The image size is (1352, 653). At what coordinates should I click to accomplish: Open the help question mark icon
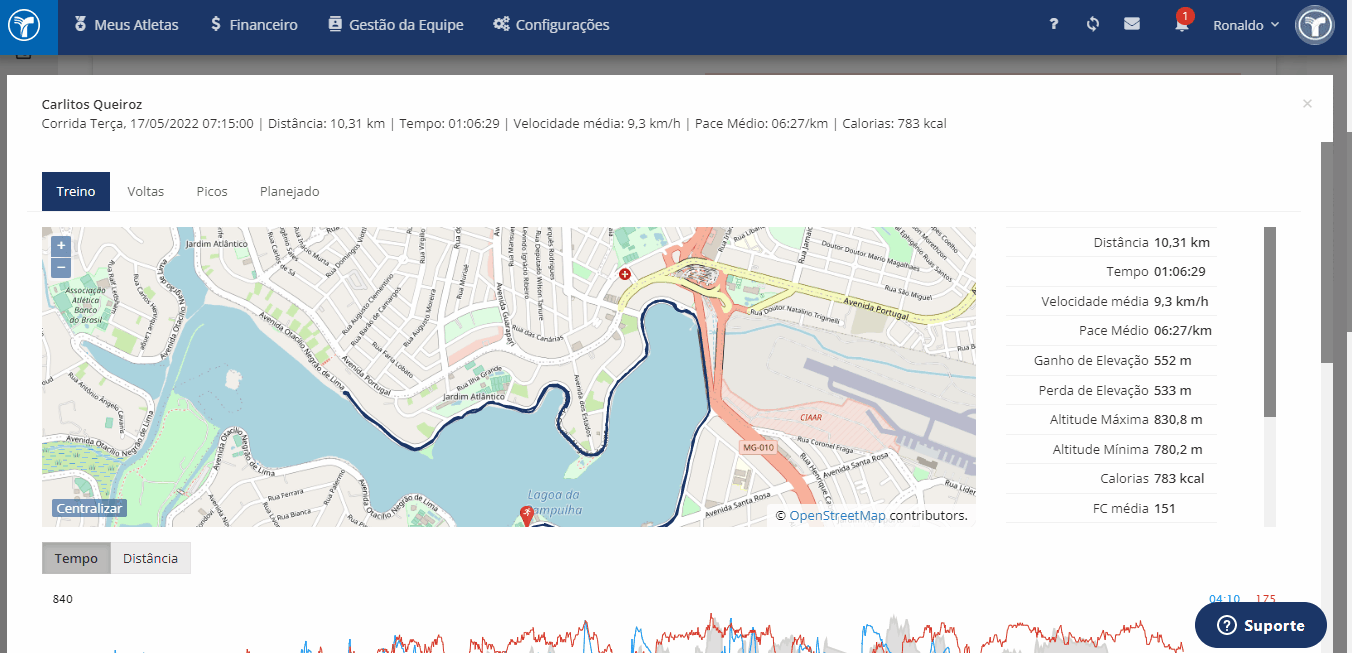coord(1053,25)
